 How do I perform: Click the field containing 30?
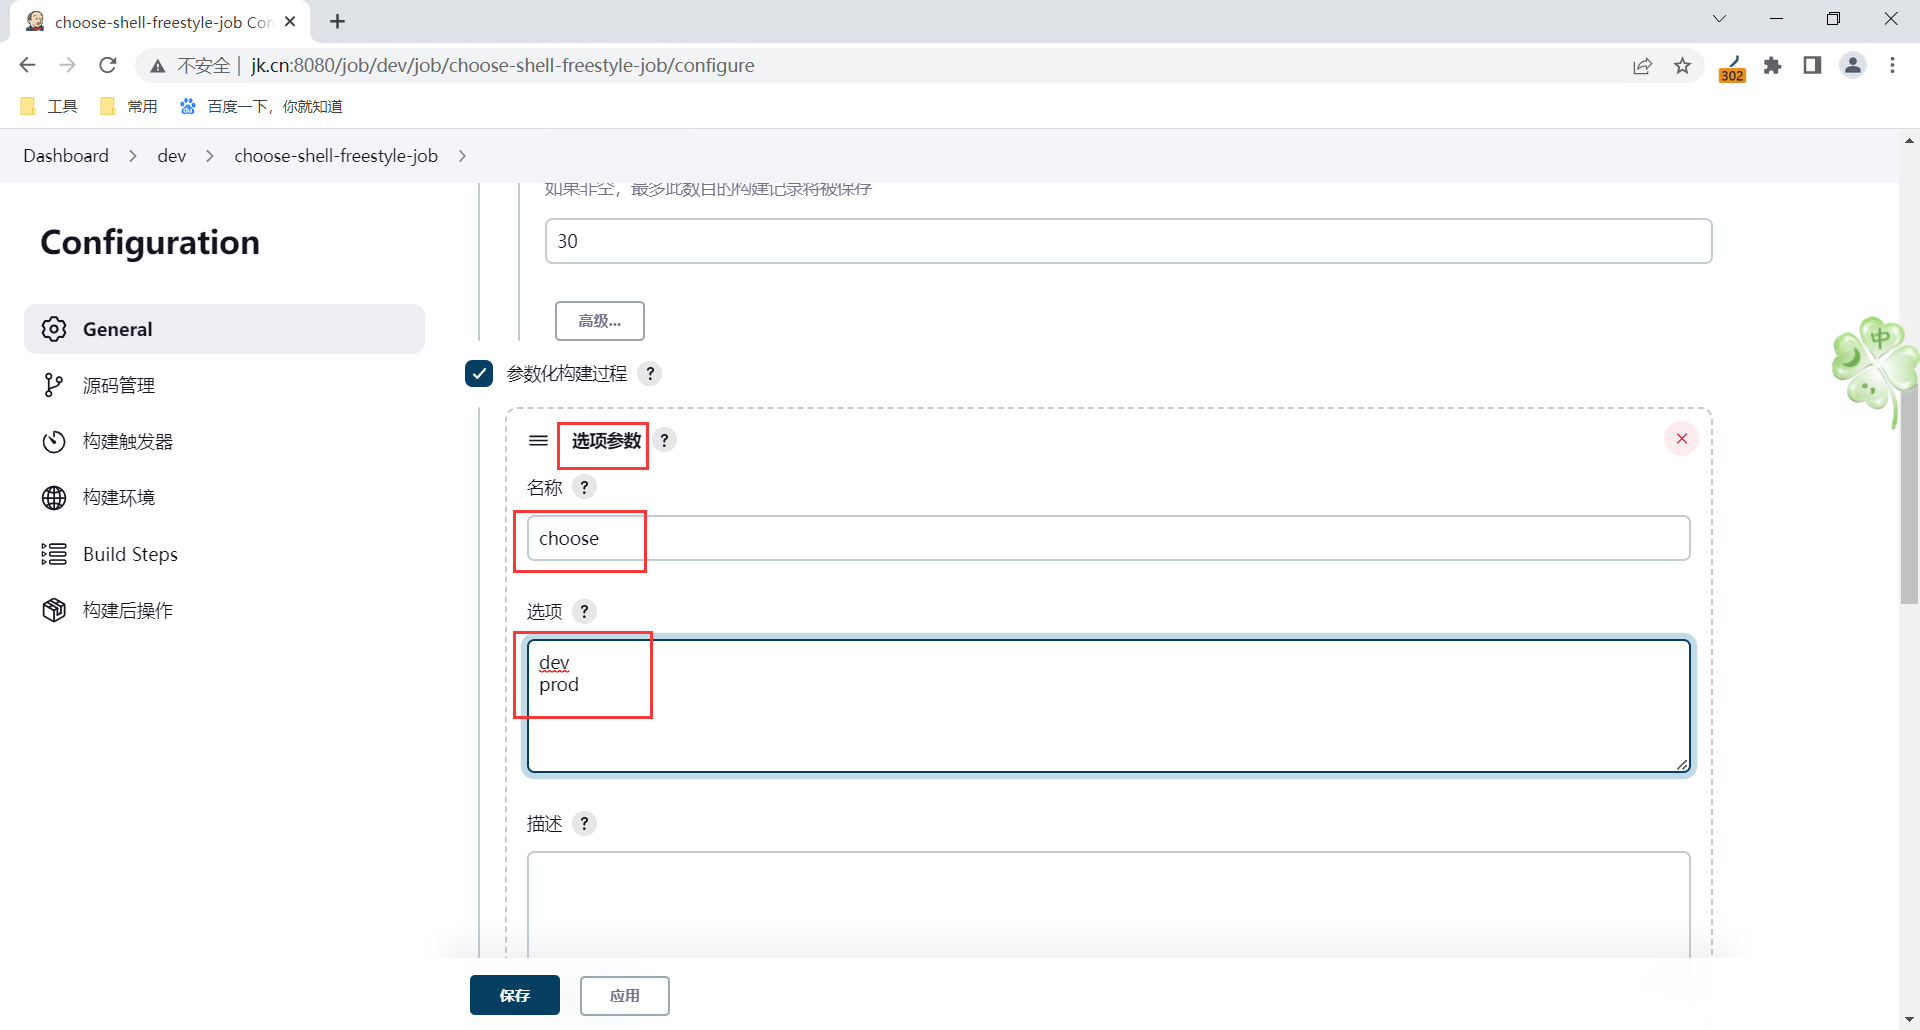point(1128,241)
